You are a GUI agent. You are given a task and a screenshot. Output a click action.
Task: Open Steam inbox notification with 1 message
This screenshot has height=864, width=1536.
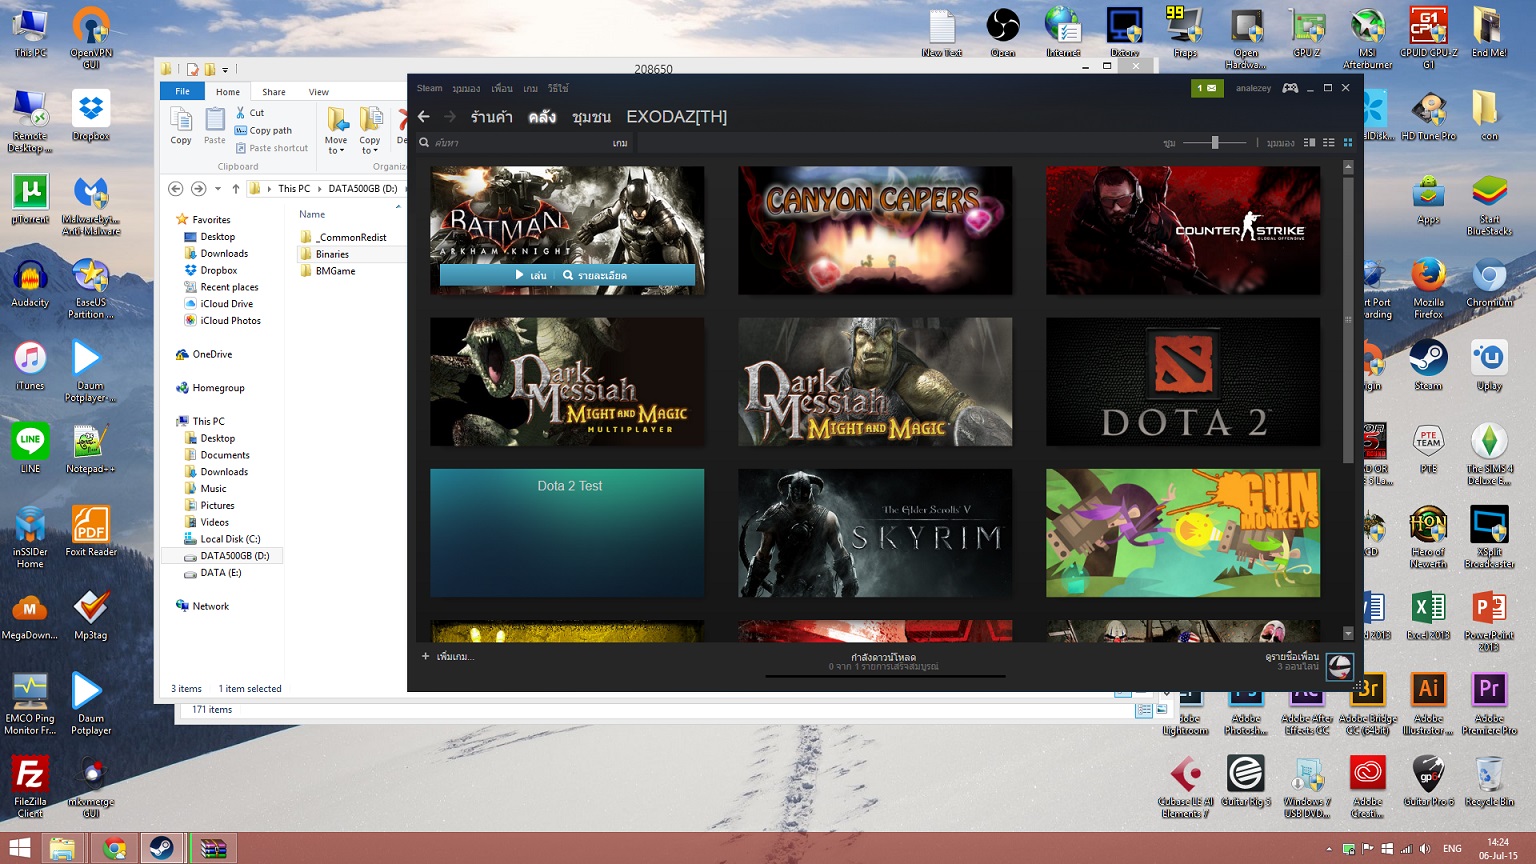click(1207, 88)
